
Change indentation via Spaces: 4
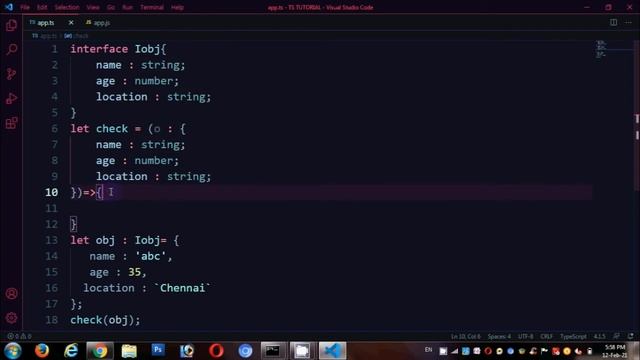tap(499, 336)
